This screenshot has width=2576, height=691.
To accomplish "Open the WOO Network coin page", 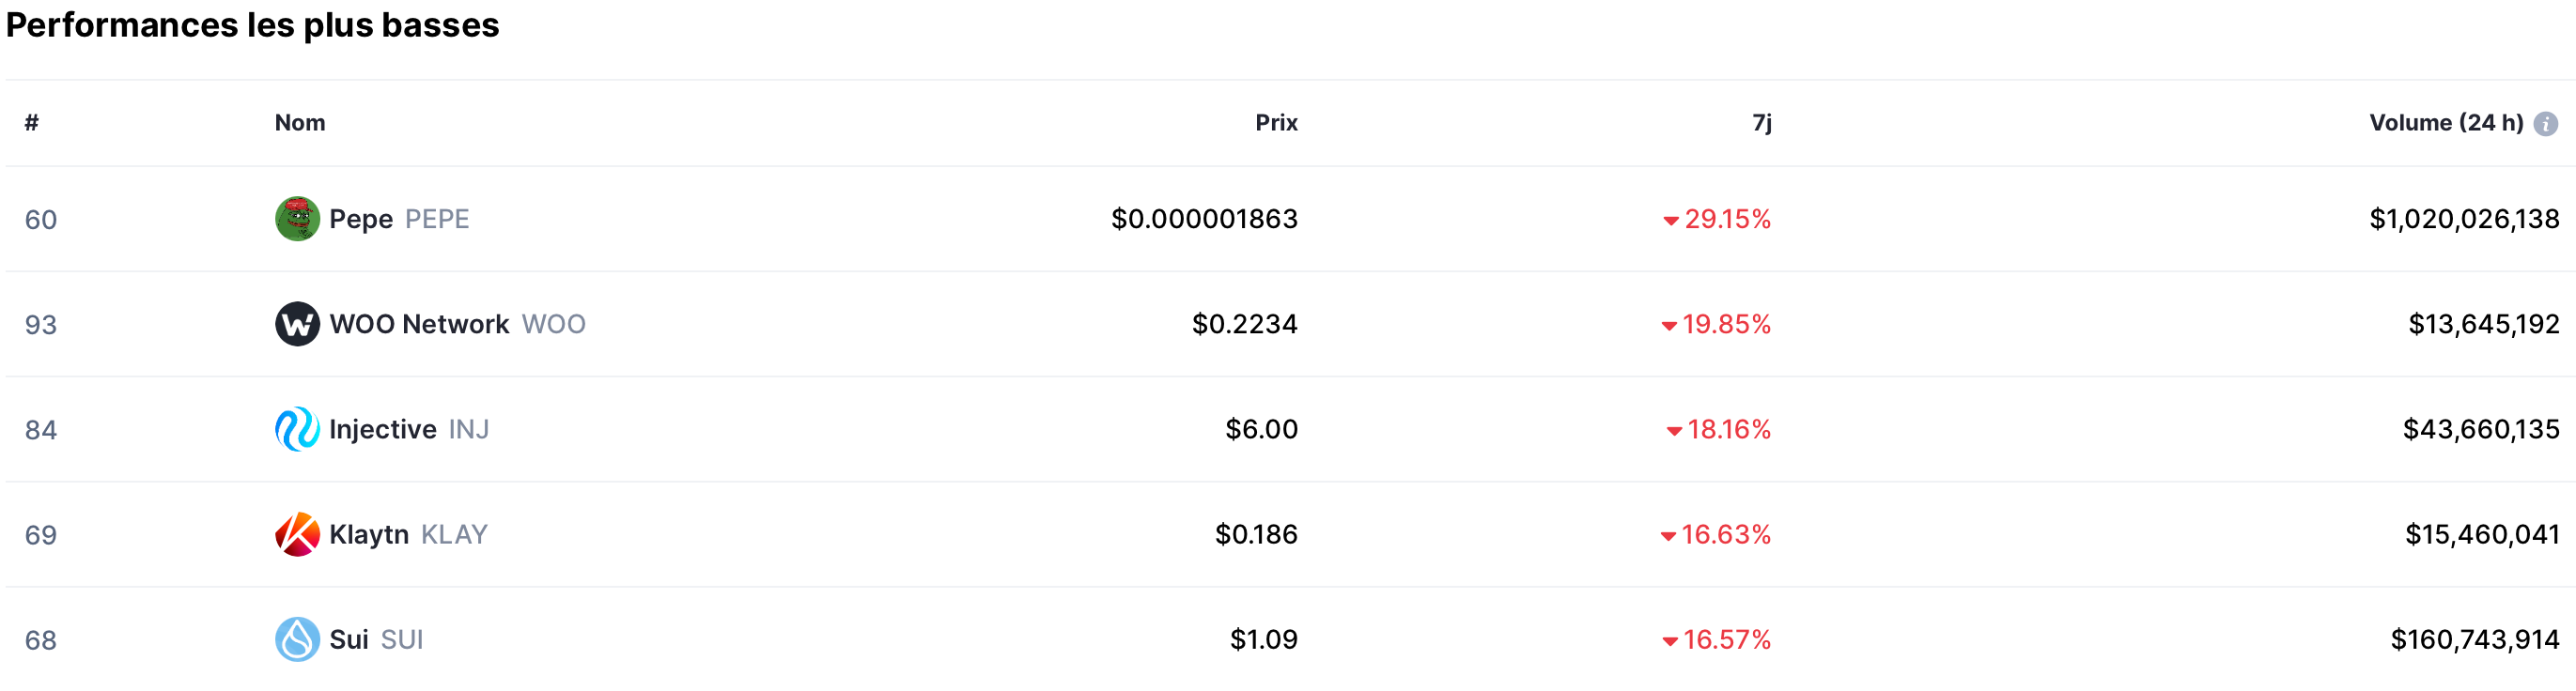I will point(420,324).
